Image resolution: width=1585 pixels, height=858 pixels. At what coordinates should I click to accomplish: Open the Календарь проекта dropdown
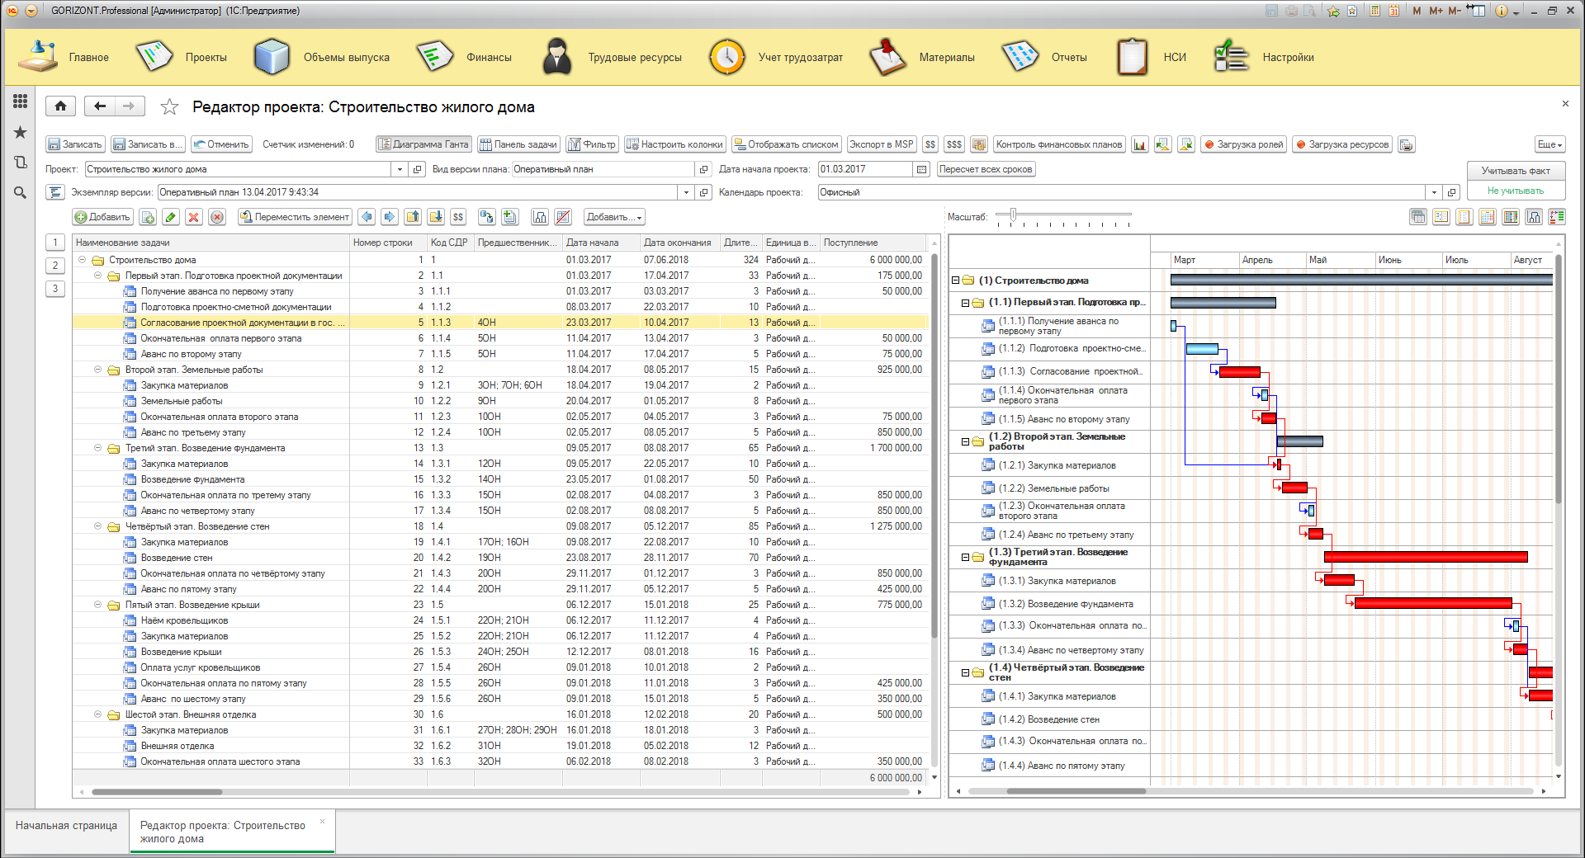click(x=1434, y=192)
